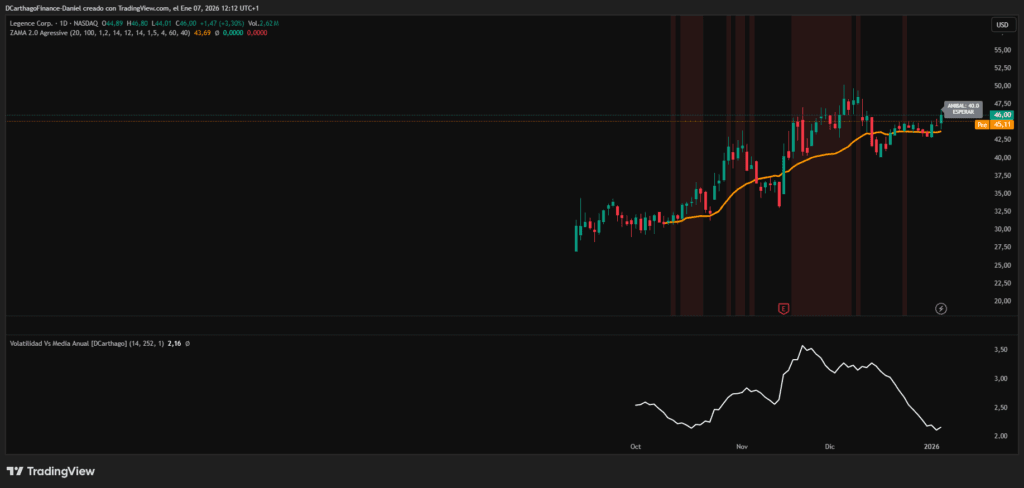The width and height of the screenshot is (1024, 488).
Task: Click the Oct label on time axis
Action: 636,446
